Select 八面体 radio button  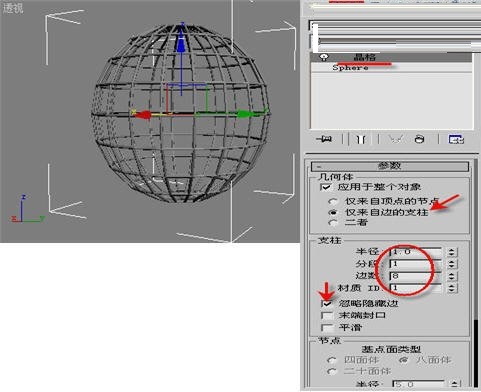(404, 360)
